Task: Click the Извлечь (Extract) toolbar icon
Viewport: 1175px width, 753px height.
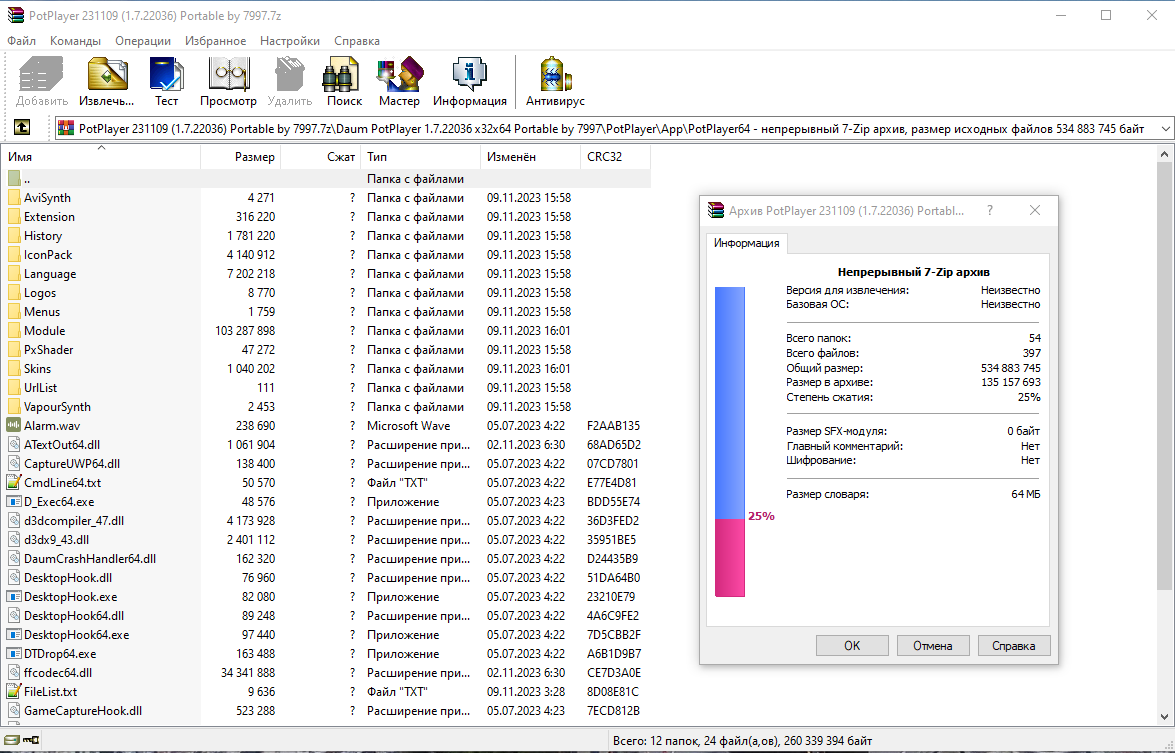Action: click(x=106, y=74)
